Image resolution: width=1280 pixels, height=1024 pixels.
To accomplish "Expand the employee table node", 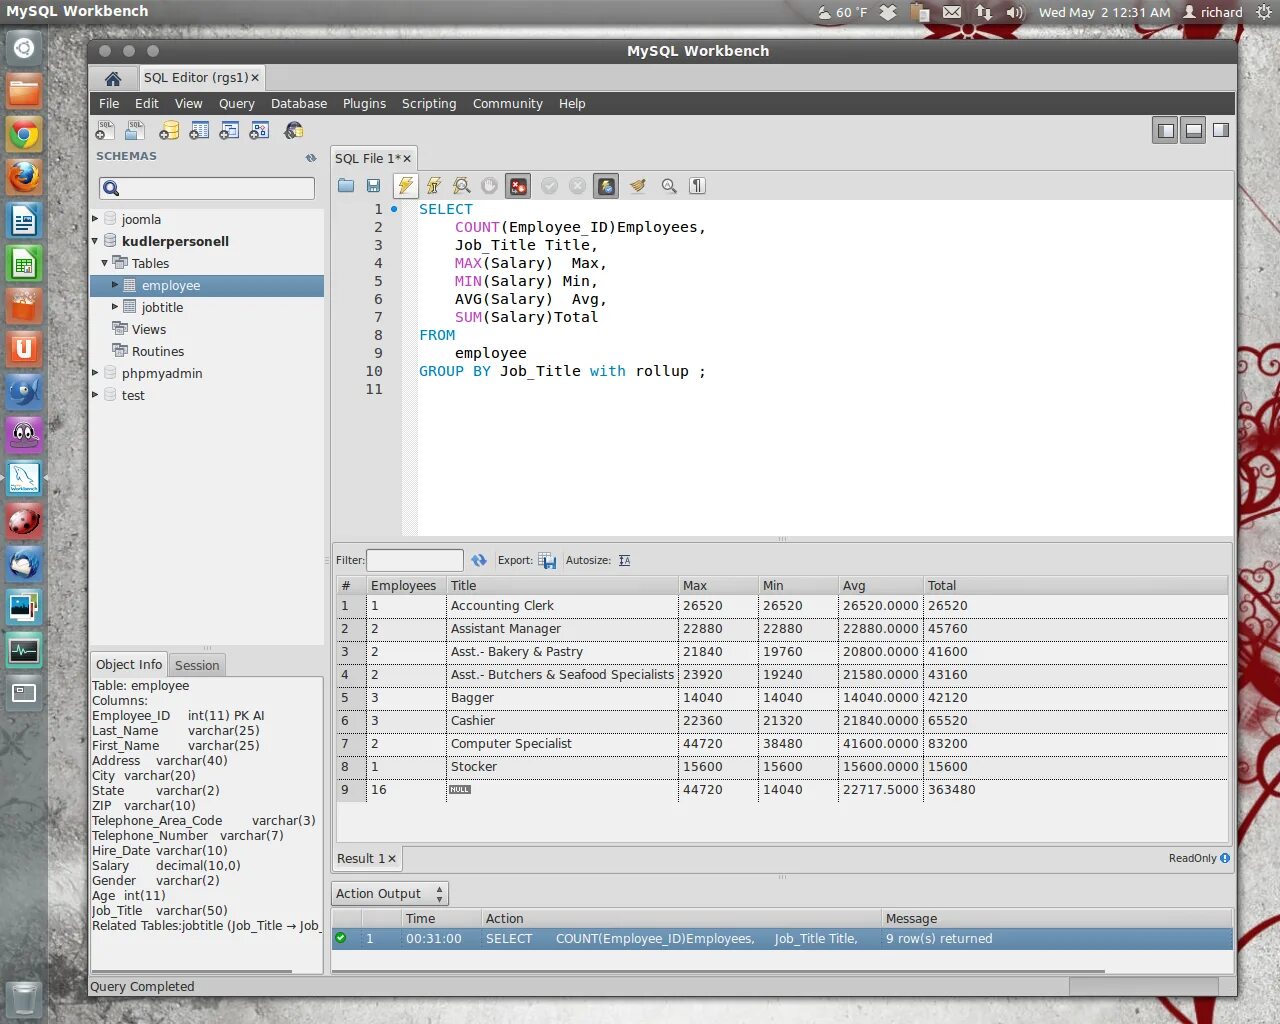I will tap(115, 285).
